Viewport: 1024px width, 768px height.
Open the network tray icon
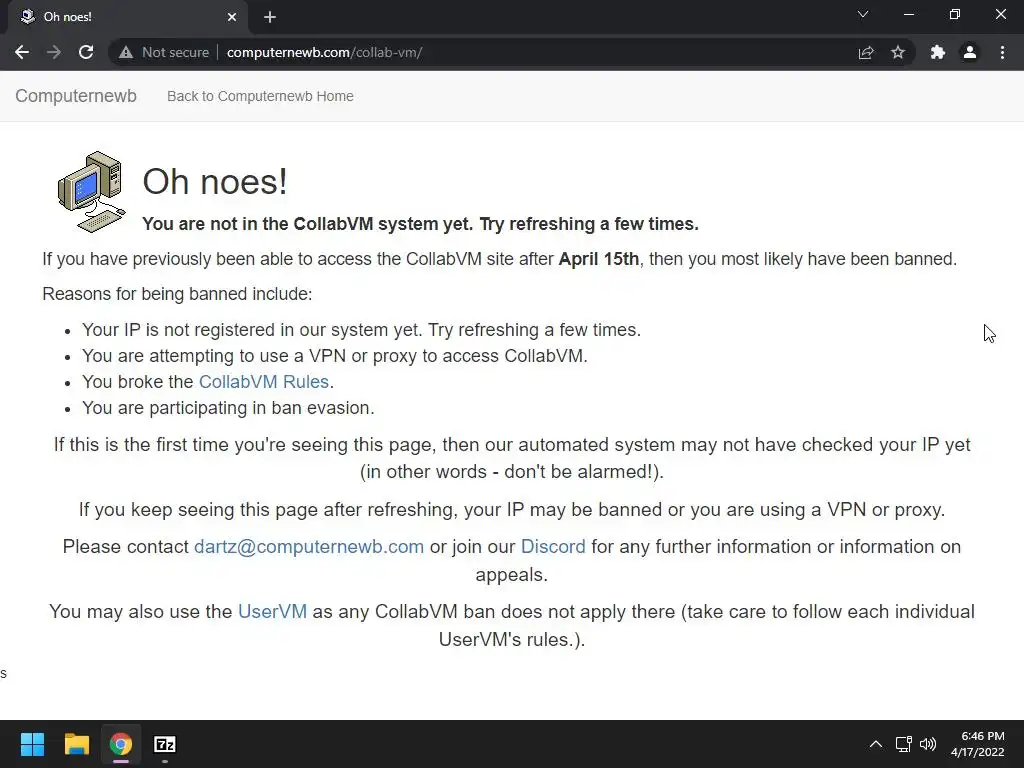pyautogui.click(x=903, y=744)
